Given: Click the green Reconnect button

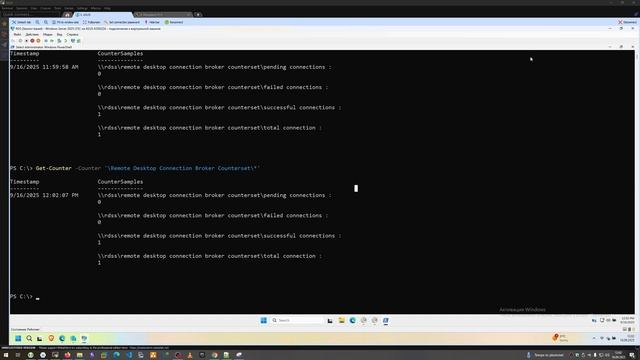Looking at the screenshot, I should (x=174, y=22).
